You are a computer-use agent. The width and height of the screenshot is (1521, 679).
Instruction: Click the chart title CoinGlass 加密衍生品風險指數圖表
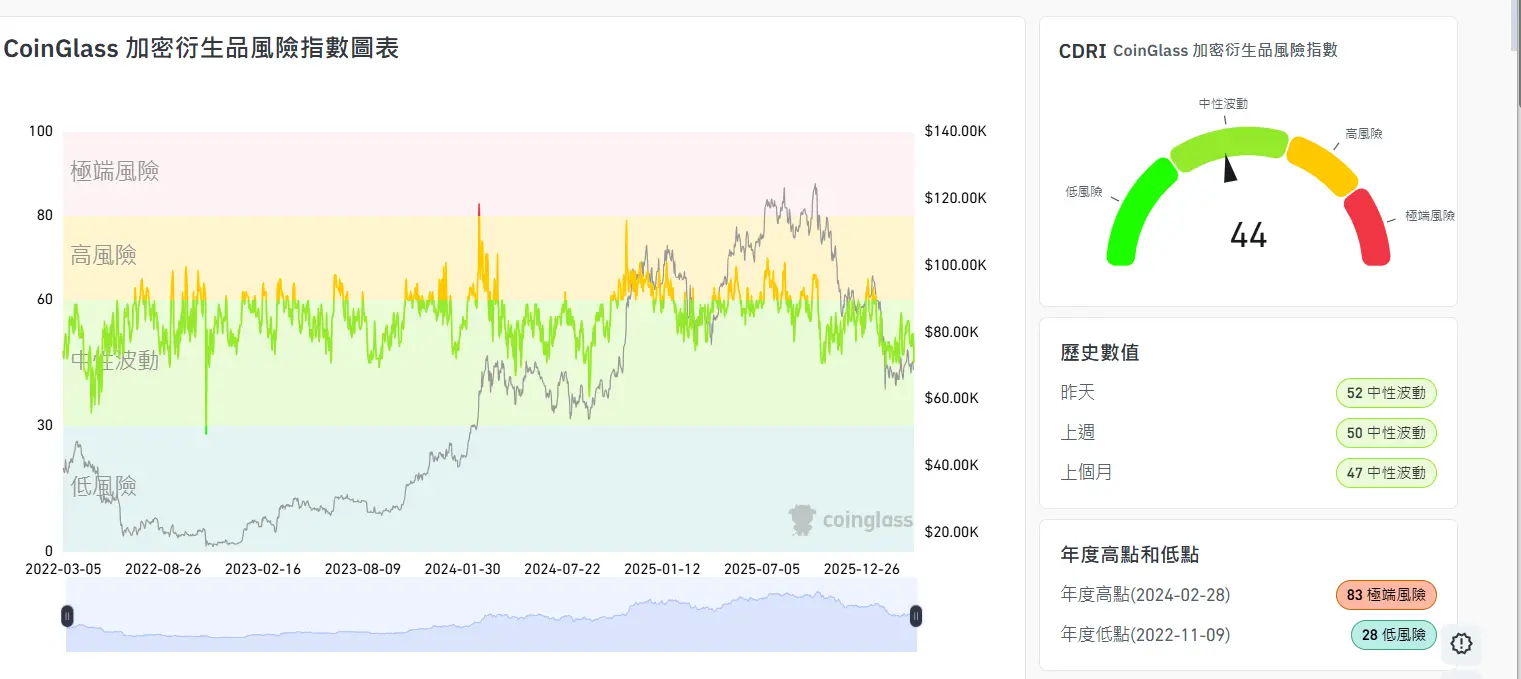pyautogui.click(x=201, y=47)
